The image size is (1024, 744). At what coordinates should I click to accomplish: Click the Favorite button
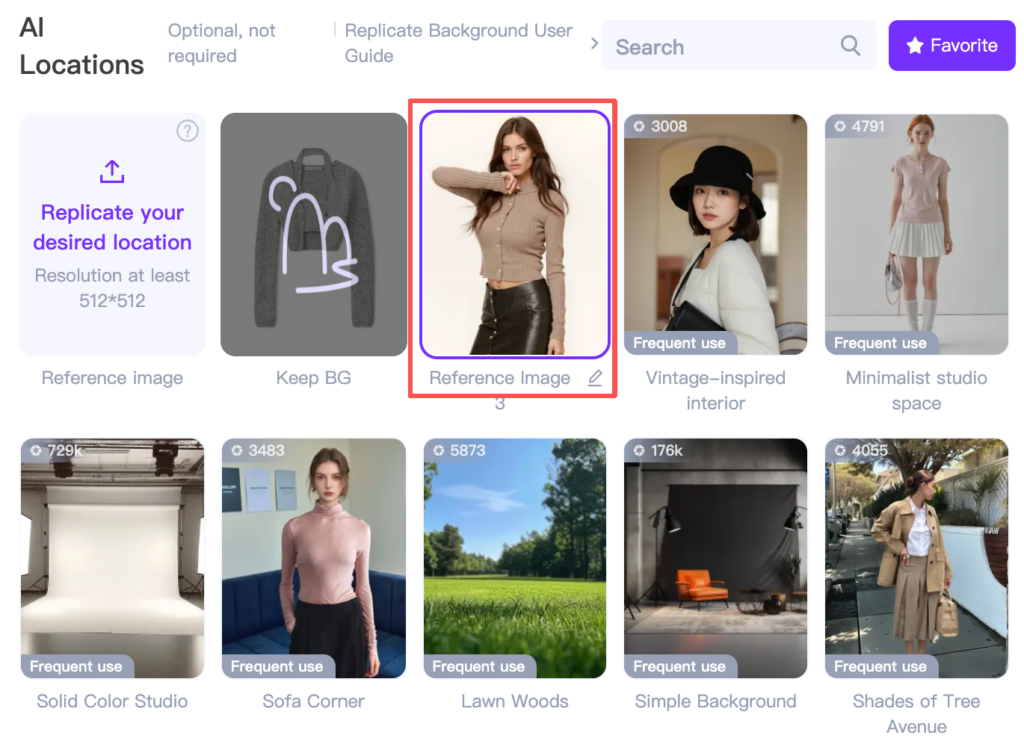click(x=951, y=46)
